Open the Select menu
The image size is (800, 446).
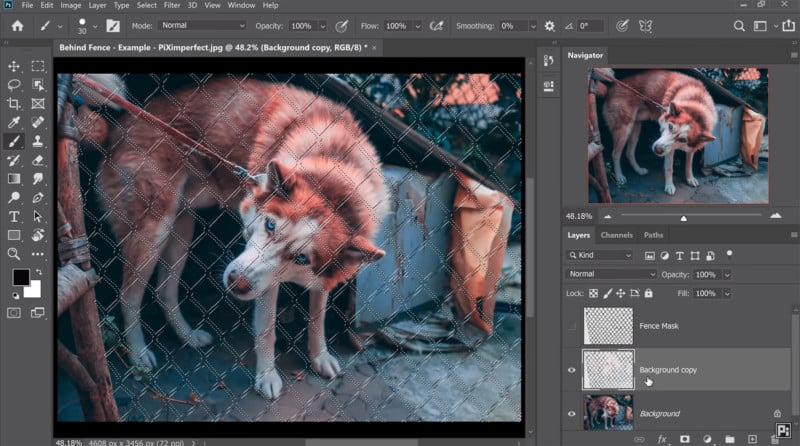pyautogui.click(x=146, y=5)
